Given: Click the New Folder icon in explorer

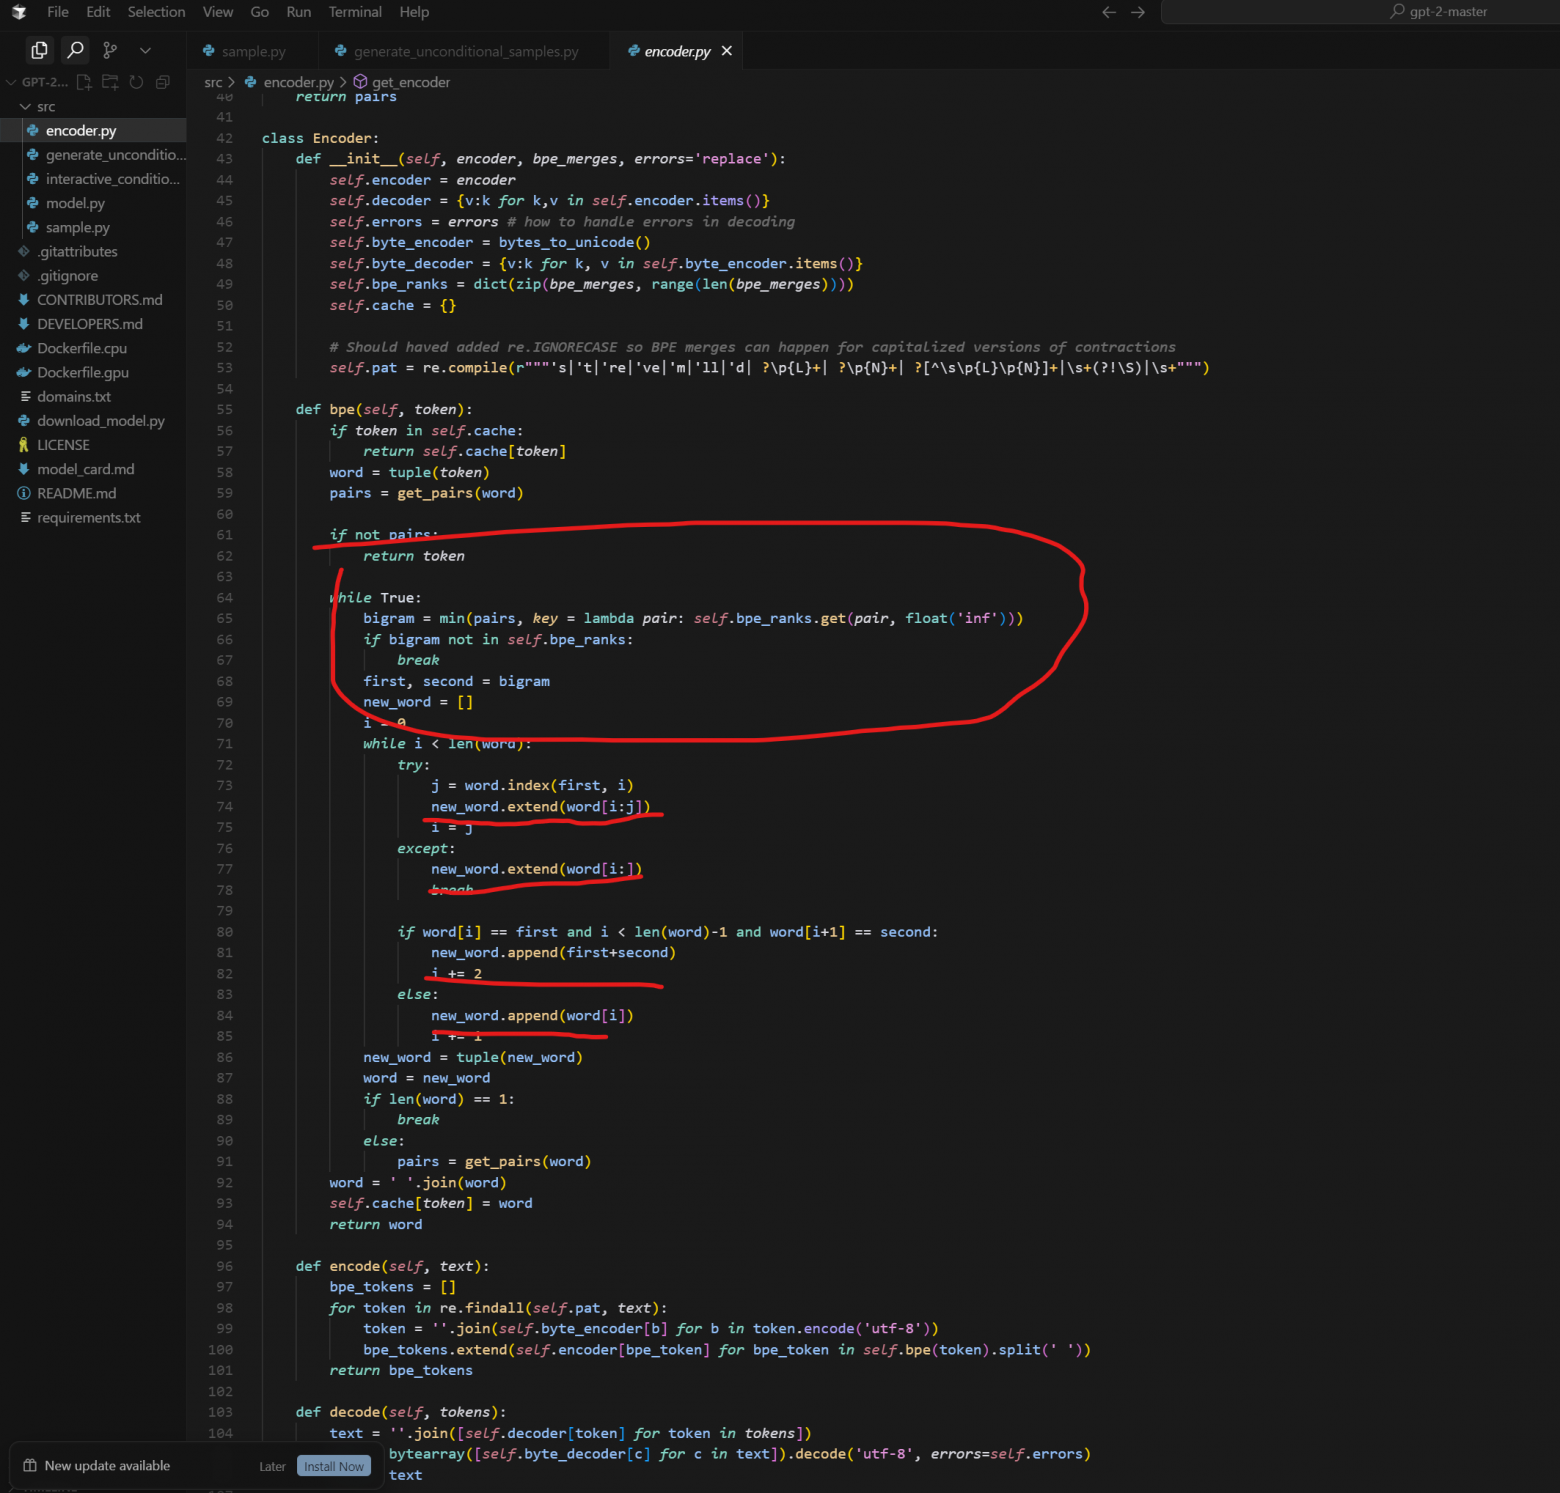Looking at the screenshot, I should click(110, 82).
